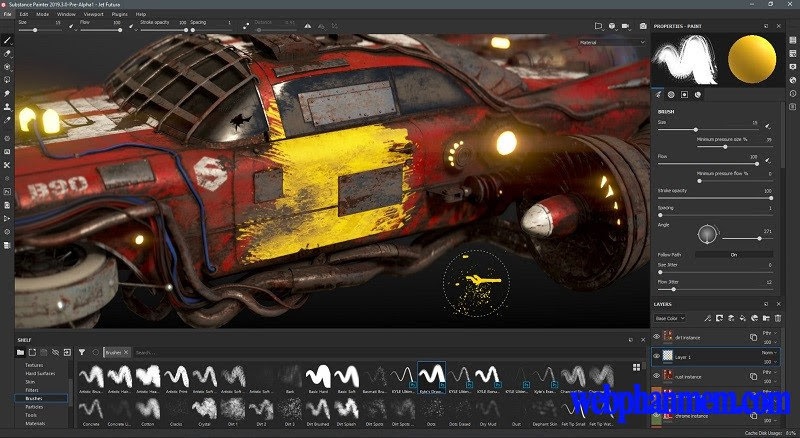Click the video camera icon above viewport
This screenshot has width=800, height=438.
point(626,26)
